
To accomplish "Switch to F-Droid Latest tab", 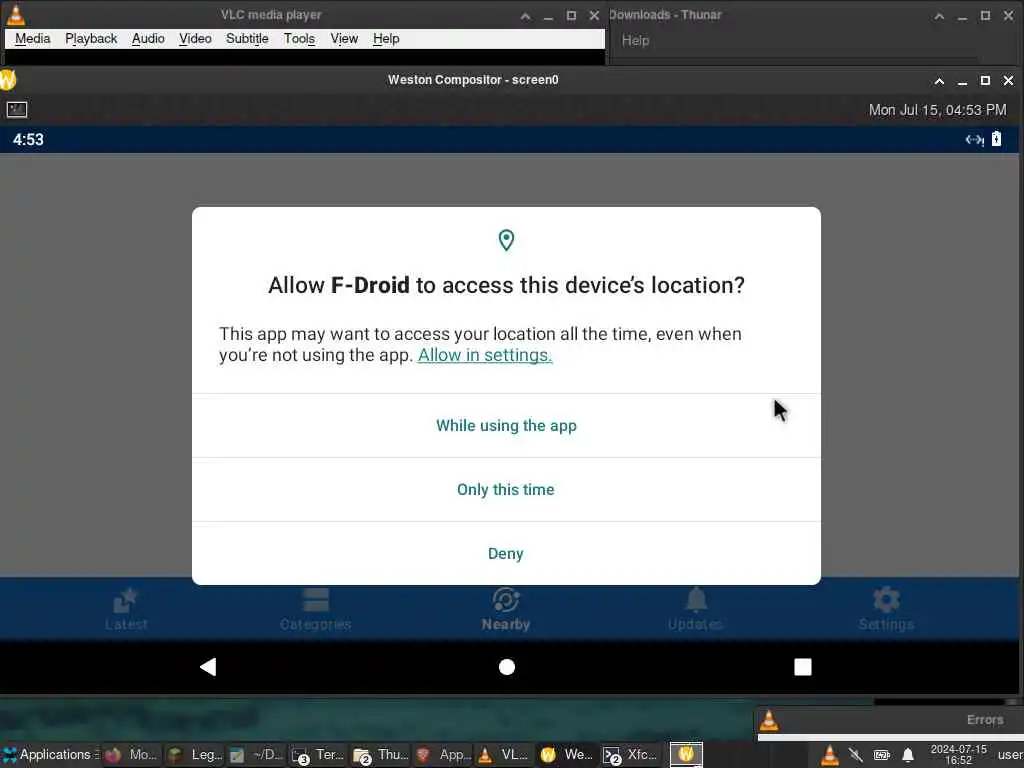I will 126,609.
